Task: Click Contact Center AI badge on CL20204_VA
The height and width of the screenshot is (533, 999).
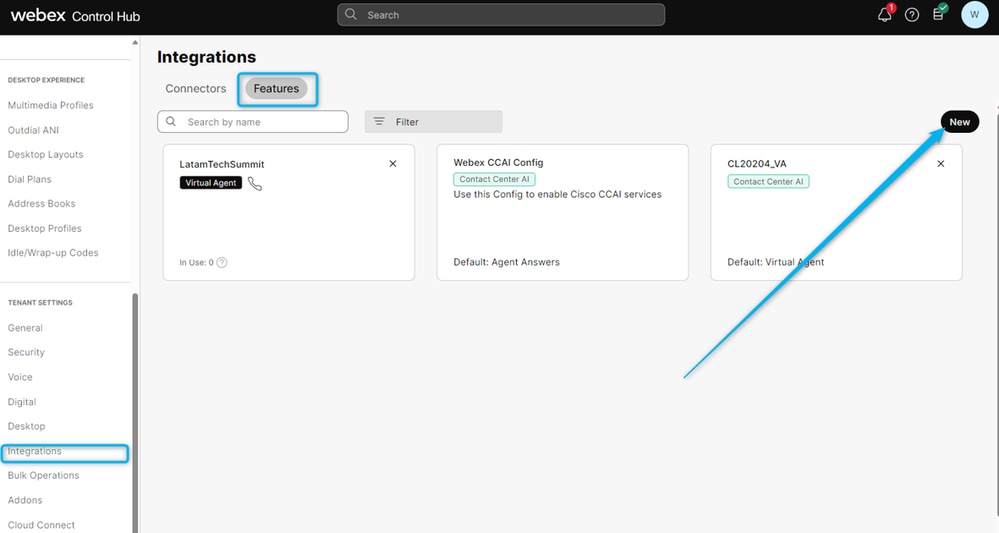Action: pos(768,181)
